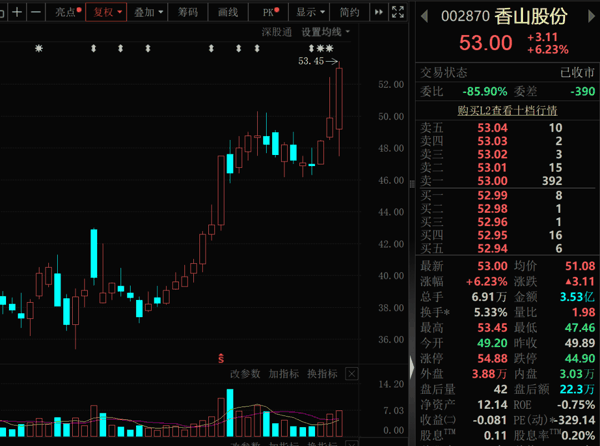Click the 买四 price 52.95
This screenshot has height=446, width=600.
click(492, 235)
